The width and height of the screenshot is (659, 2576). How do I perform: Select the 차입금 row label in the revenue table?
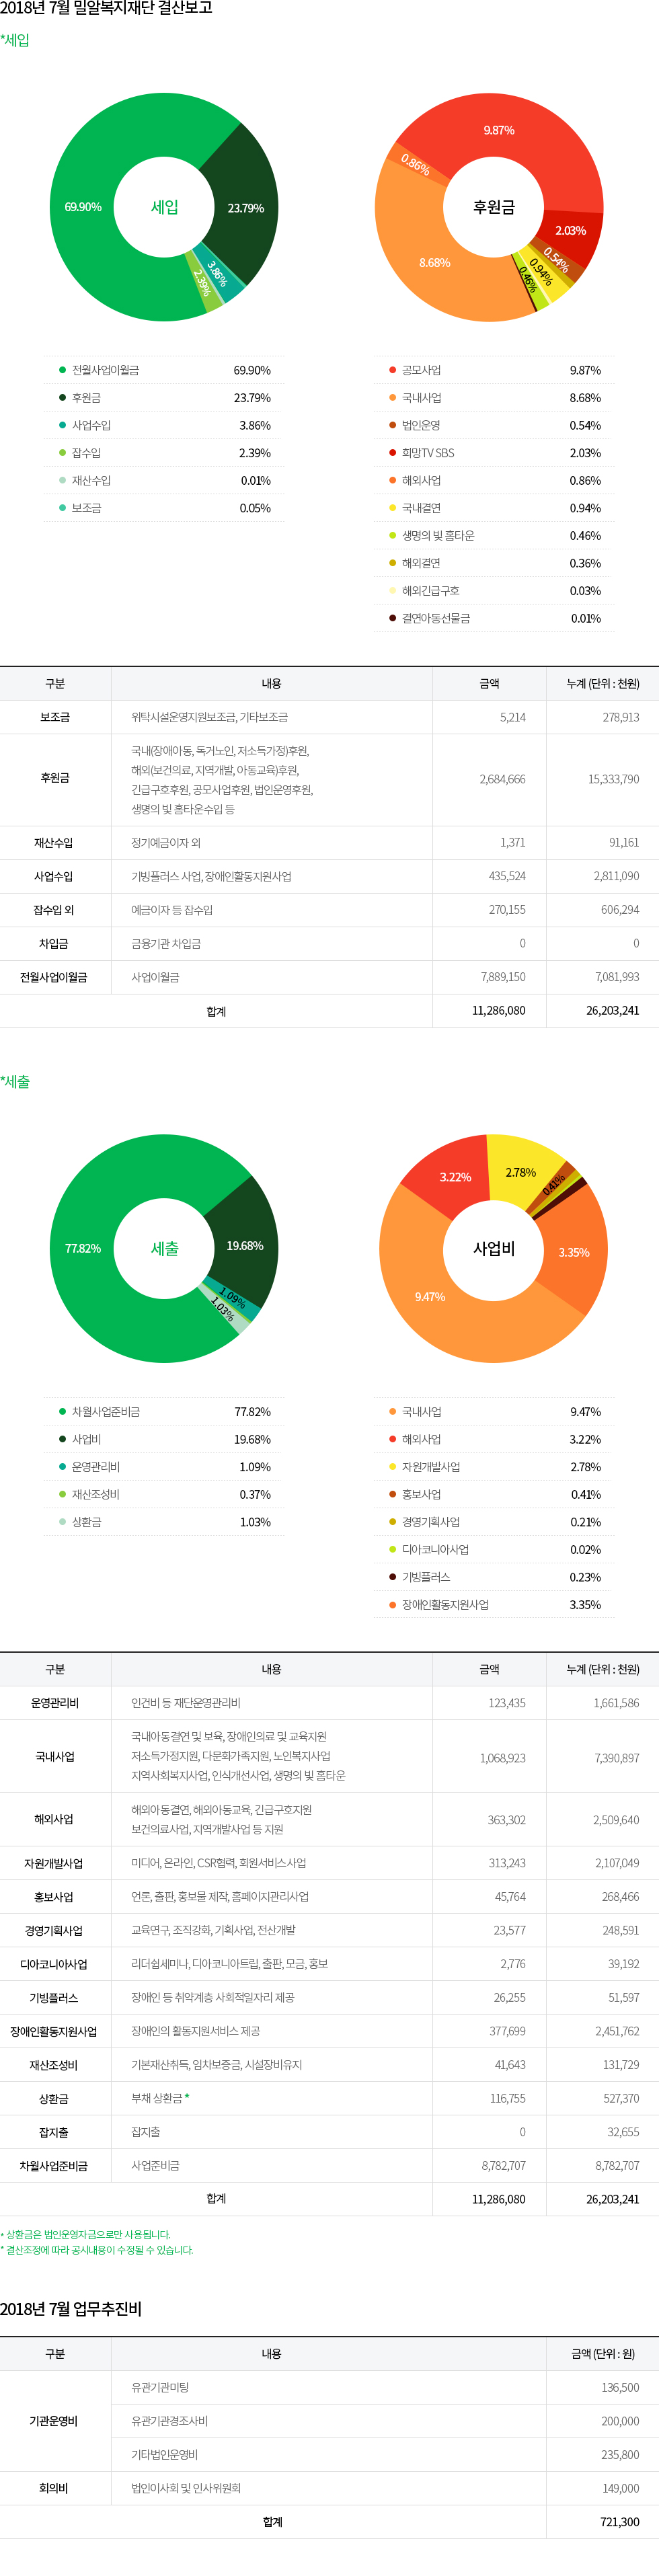54,944
